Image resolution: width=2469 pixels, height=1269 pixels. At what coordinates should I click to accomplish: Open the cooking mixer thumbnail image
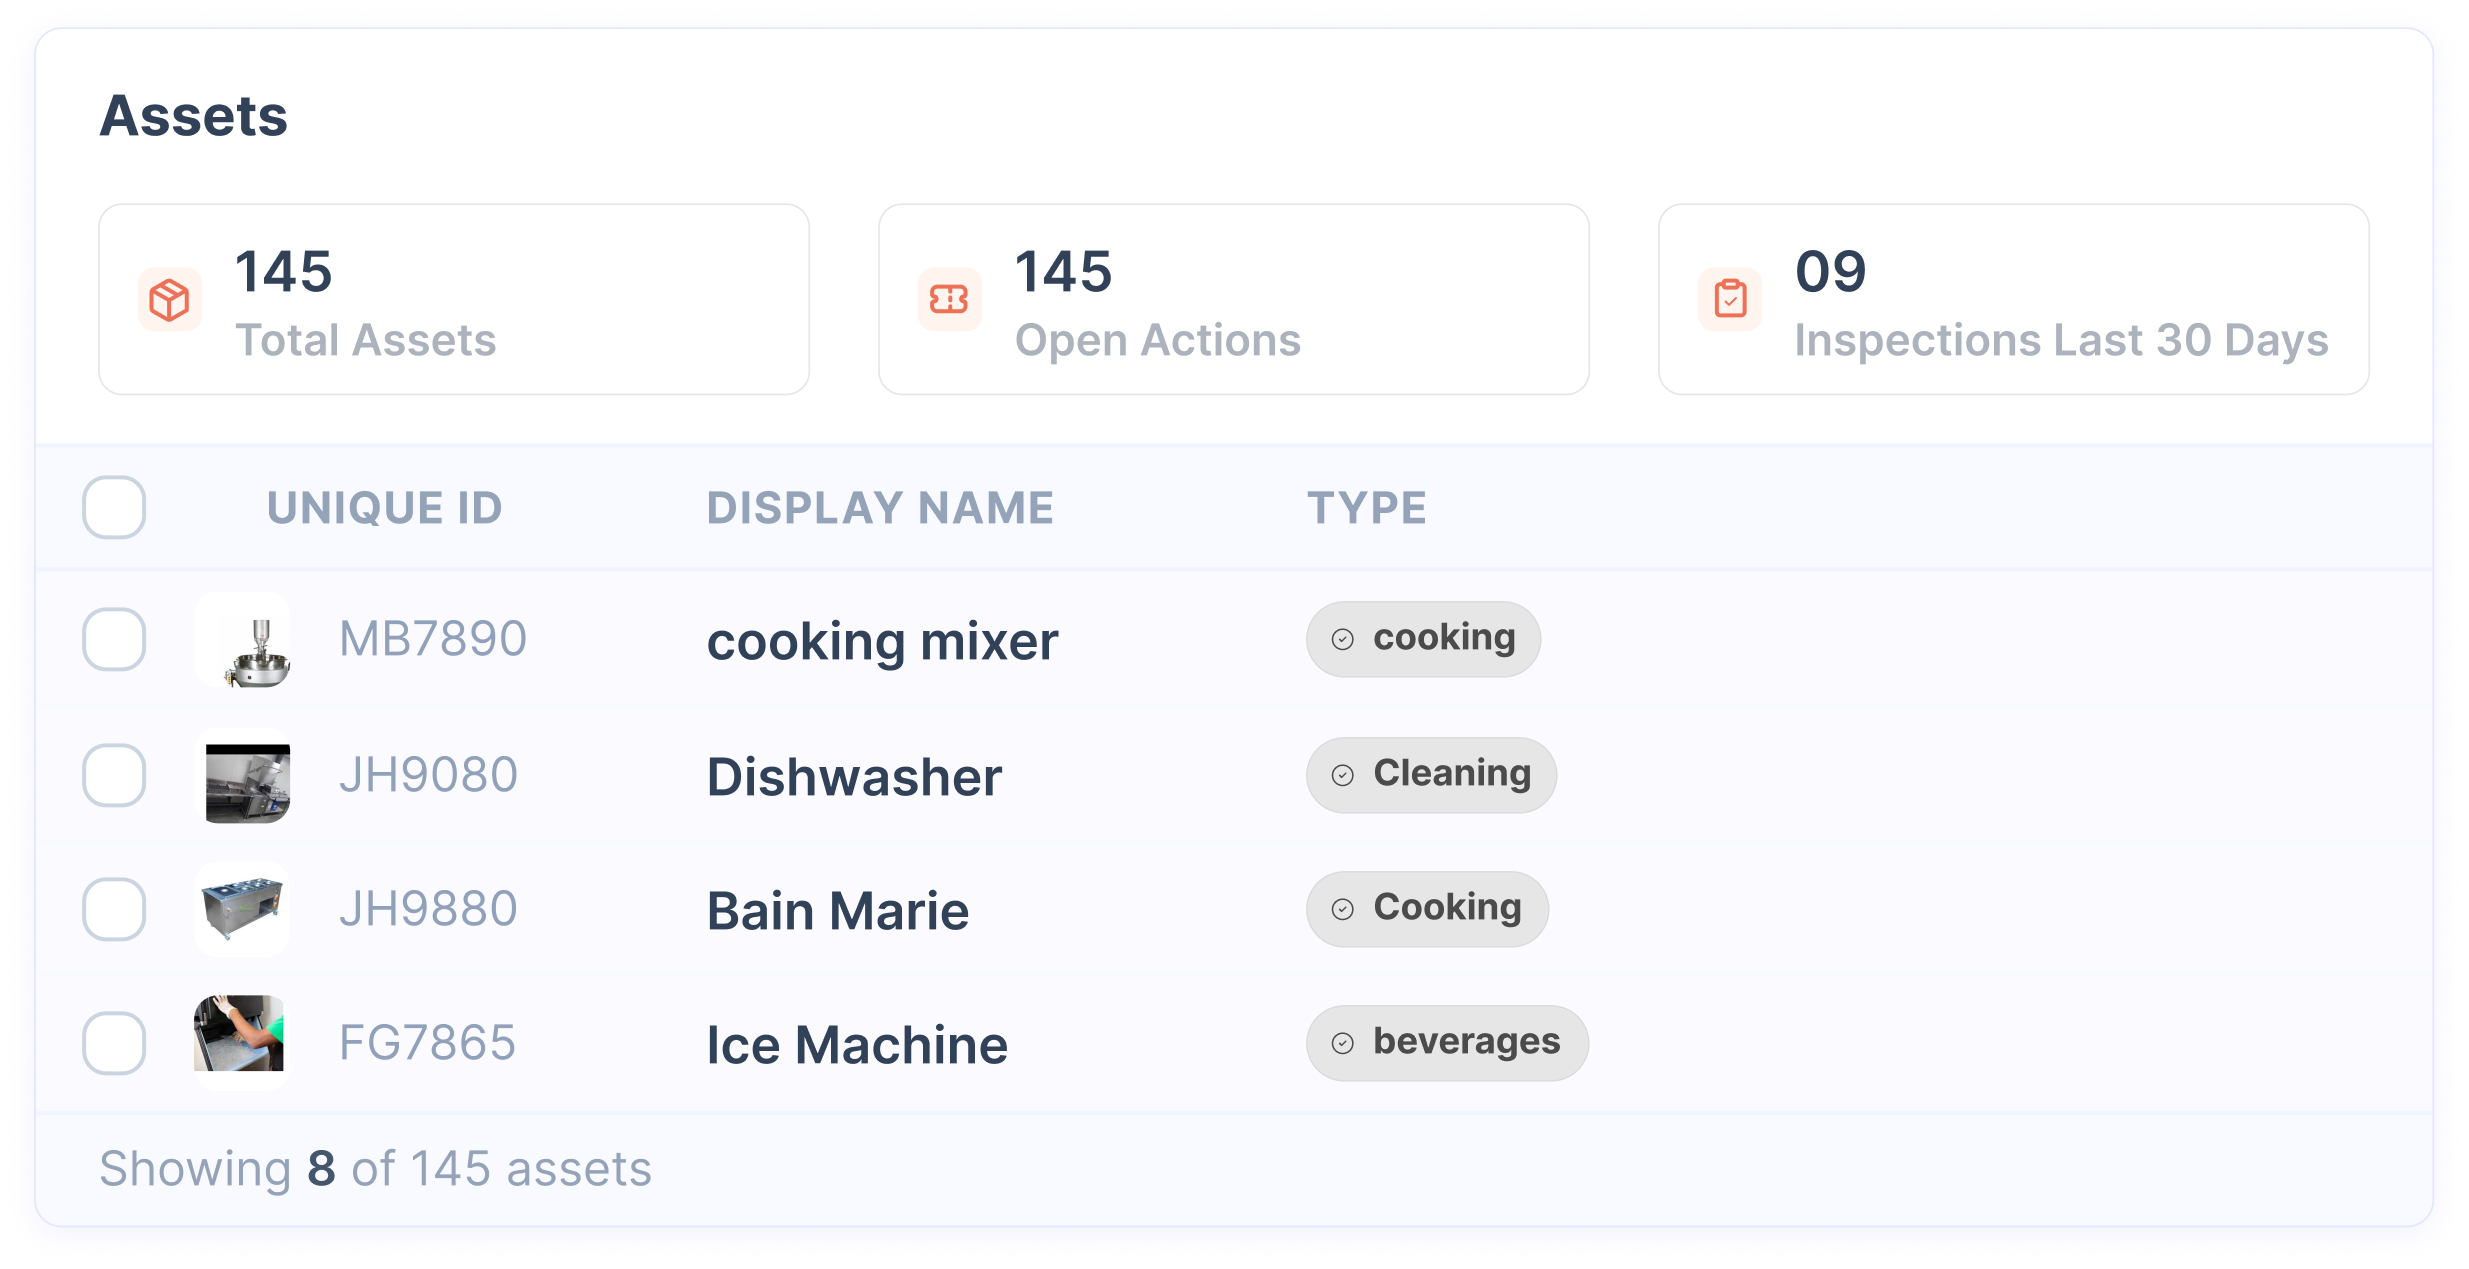click(243, 640)
